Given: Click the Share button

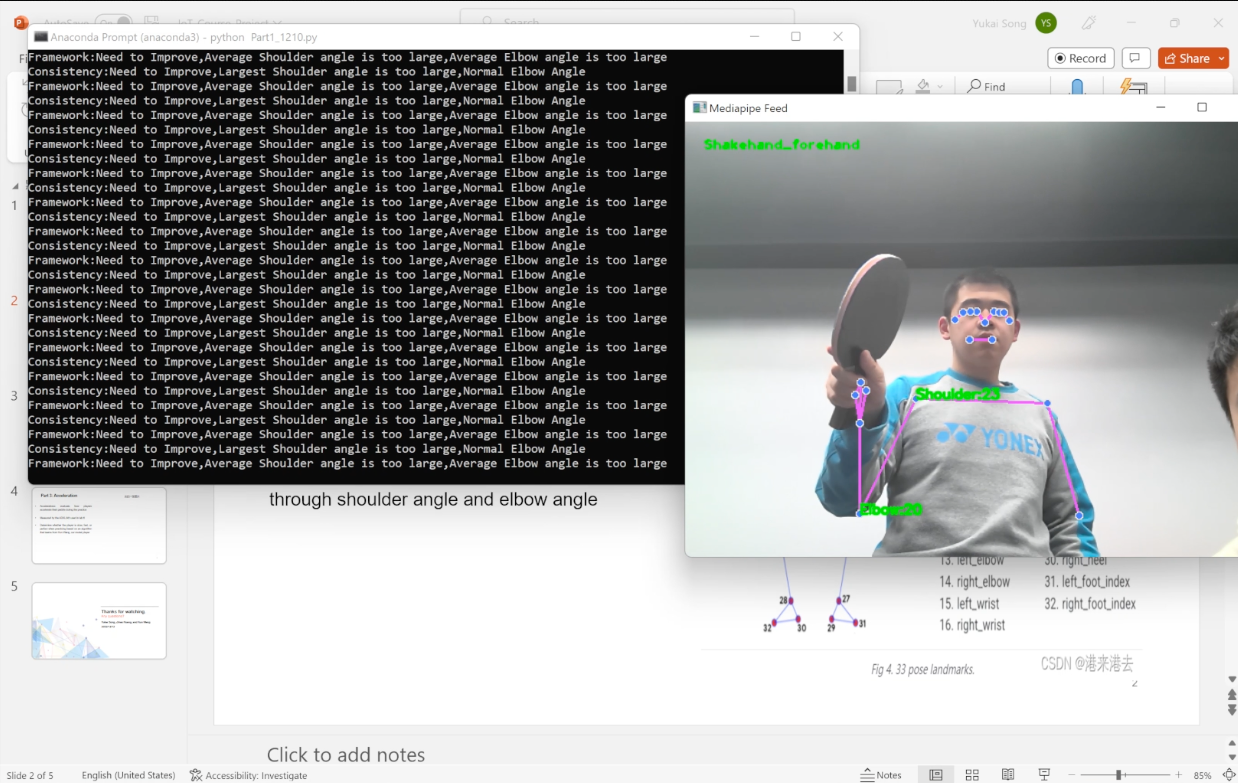Looking at the screenshot, I should (1186, 58).
